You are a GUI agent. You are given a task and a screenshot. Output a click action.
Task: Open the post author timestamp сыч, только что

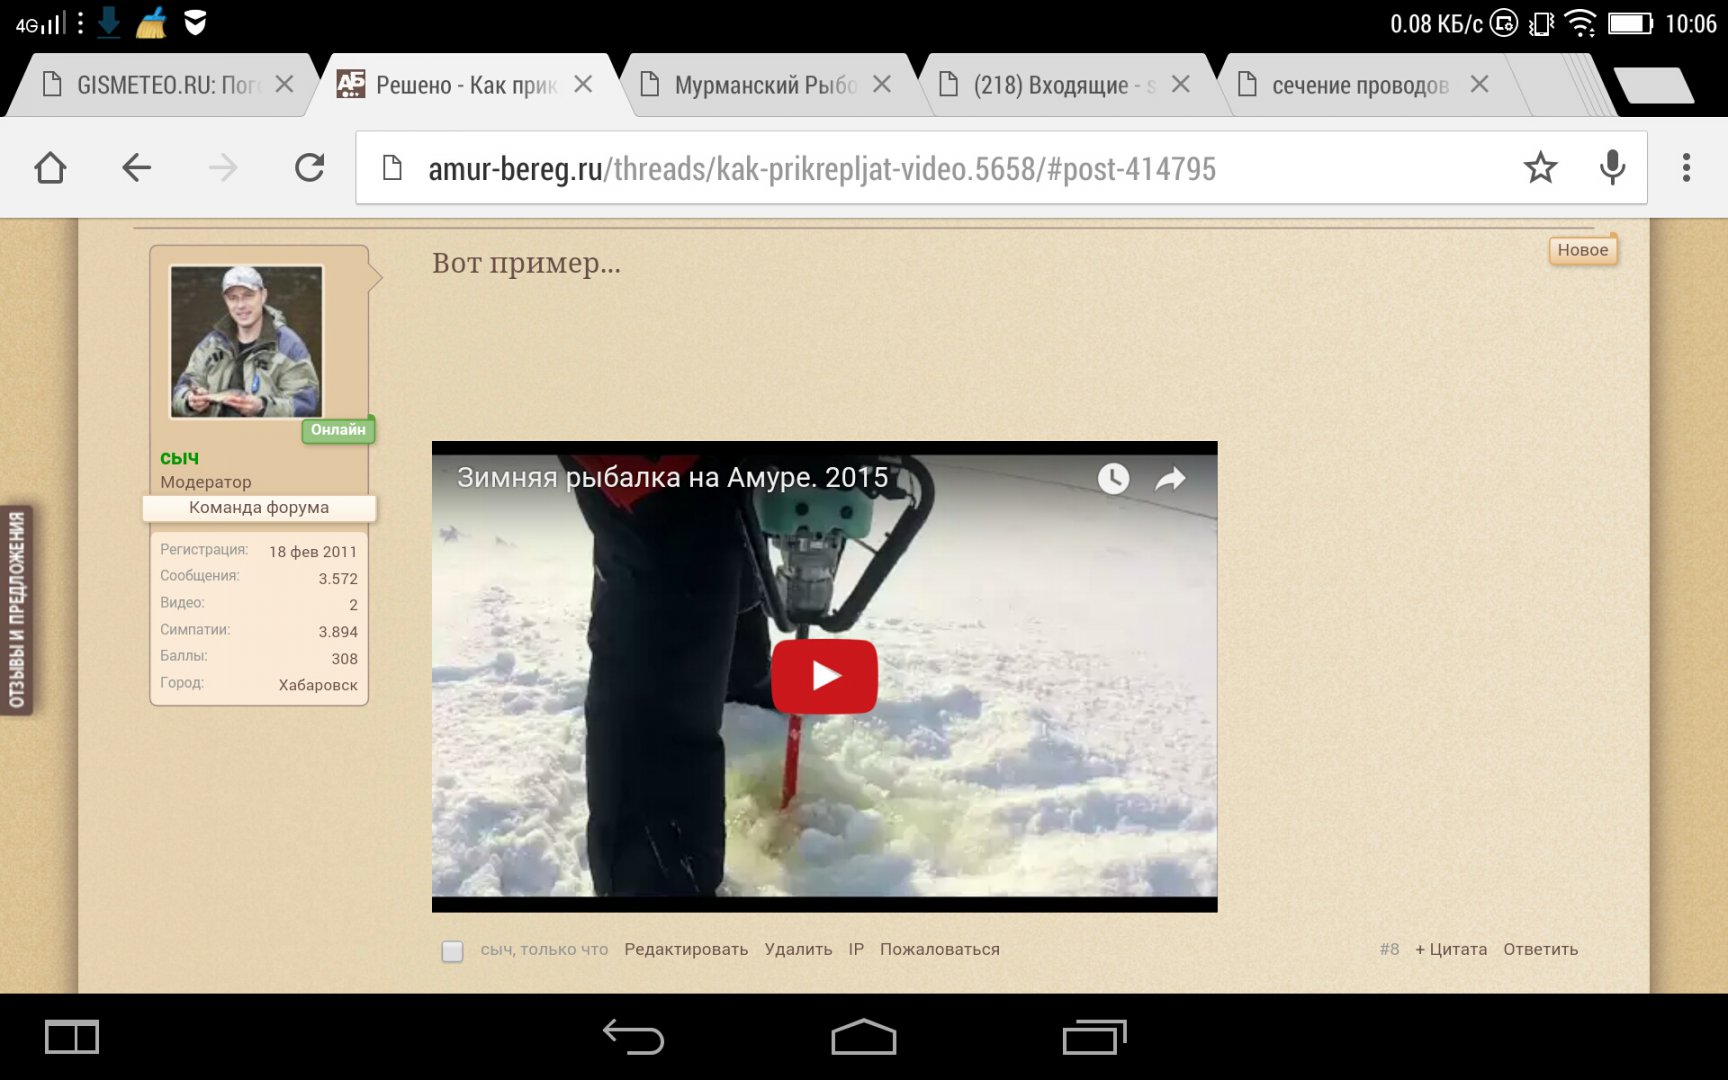click(544, 950)
